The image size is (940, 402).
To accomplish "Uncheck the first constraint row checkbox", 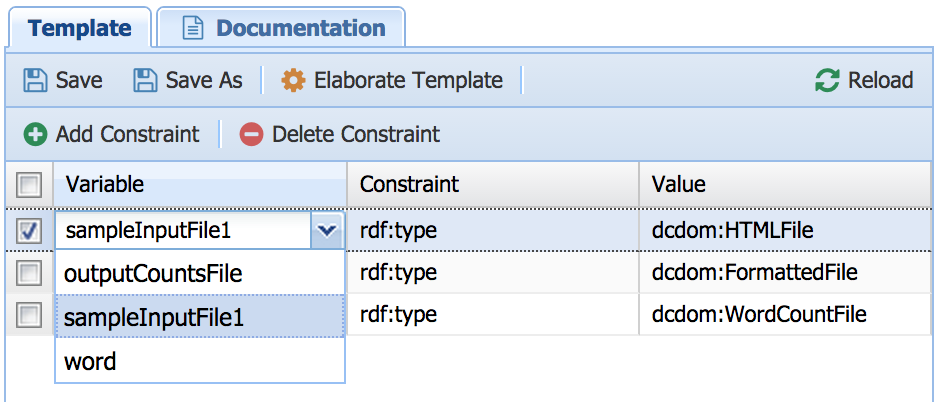I will (29, 231).
